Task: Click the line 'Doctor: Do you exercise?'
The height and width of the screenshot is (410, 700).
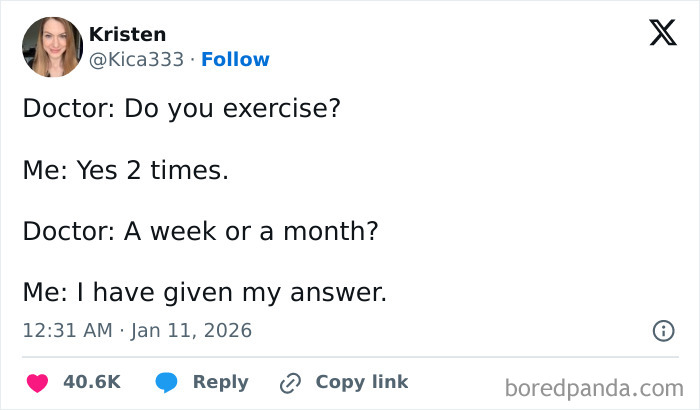Action: [x=181, y=108]
